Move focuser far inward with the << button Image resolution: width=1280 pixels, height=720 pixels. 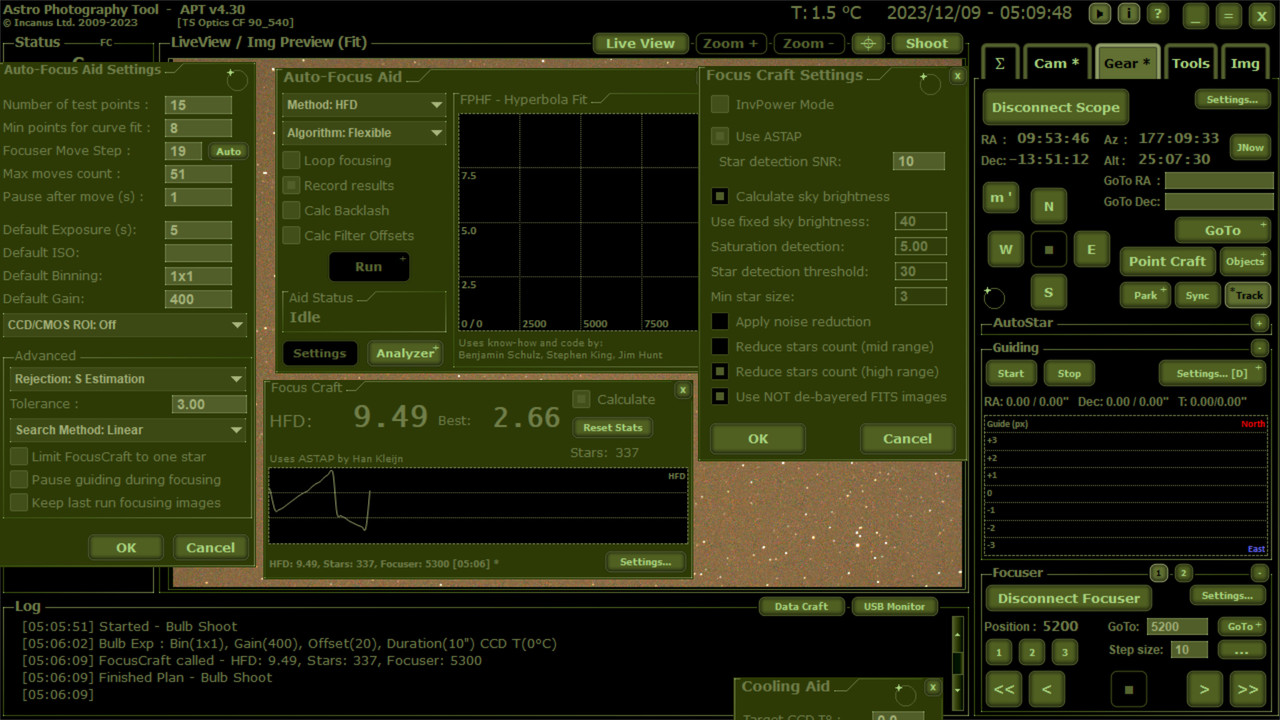[1004, 689]
